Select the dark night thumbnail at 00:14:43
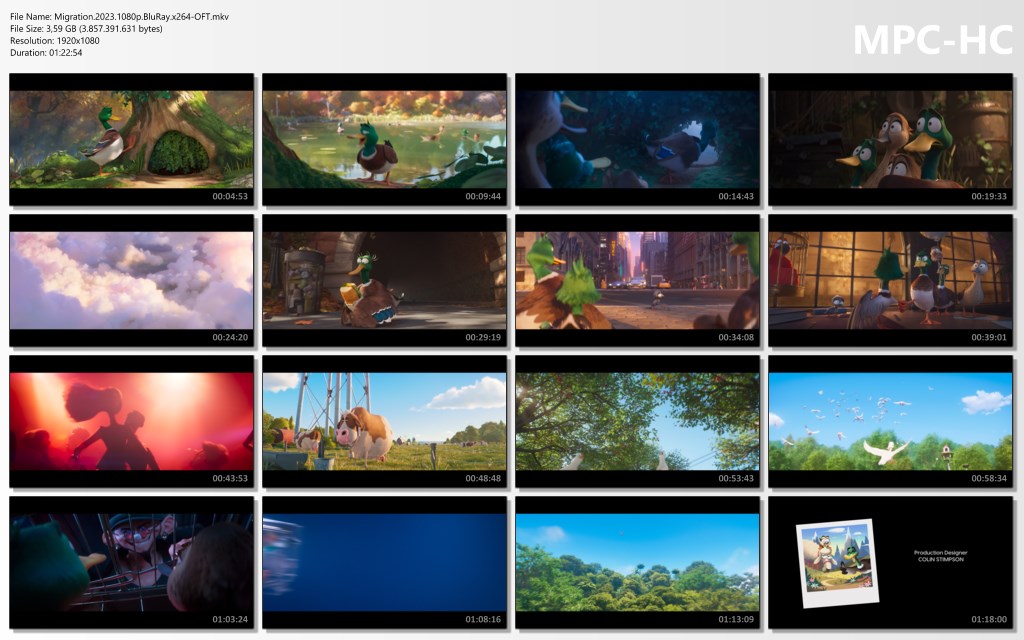 click(x=638, y=139)
